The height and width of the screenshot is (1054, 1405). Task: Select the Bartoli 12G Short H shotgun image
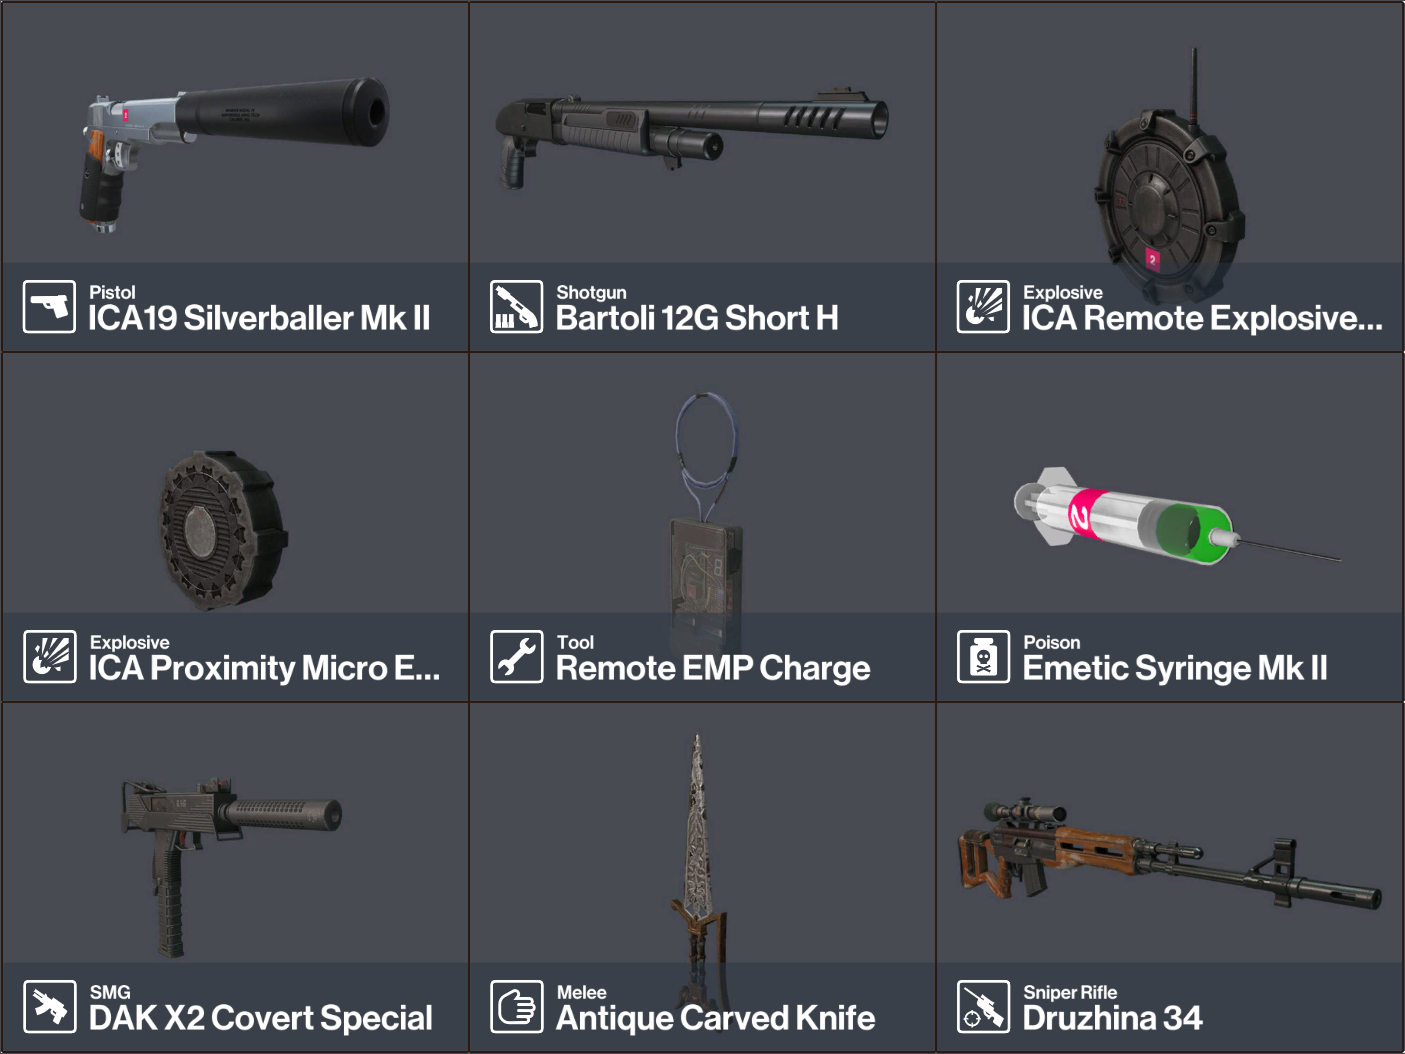pos(691,138)
